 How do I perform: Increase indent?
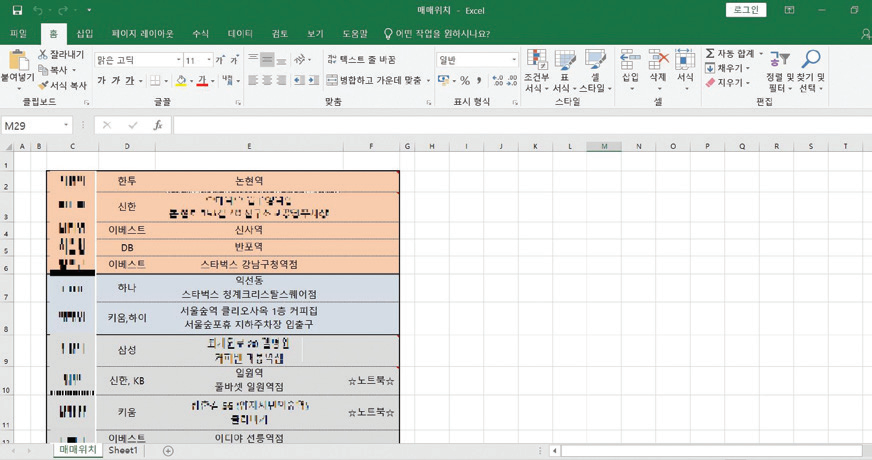[x=314, y=81]
